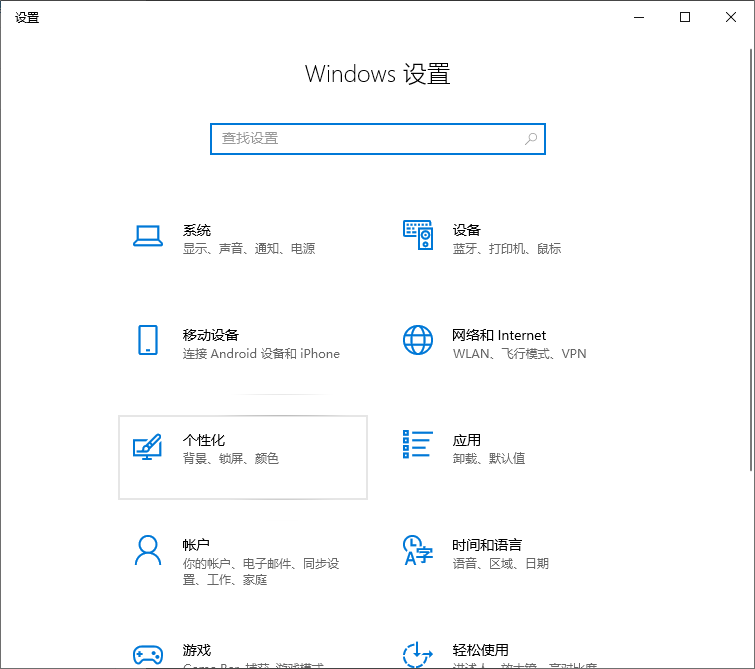Open 设备 settings title
This screenshot has height=669, width=755.
(x=466, y=230)
